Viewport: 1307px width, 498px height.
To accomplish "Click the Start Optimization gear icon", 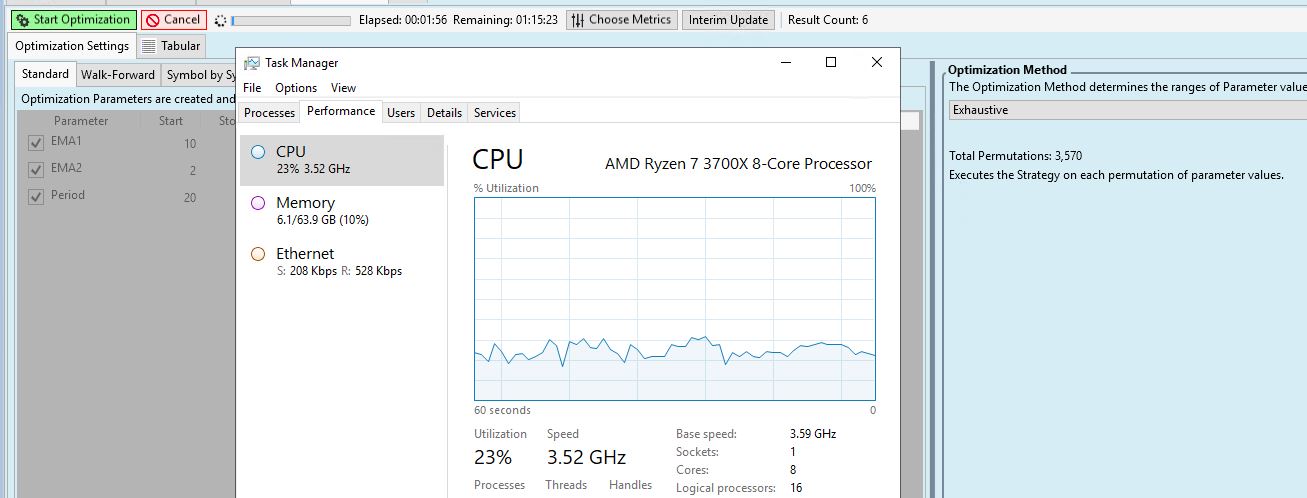I will click(x=23, y=20).
